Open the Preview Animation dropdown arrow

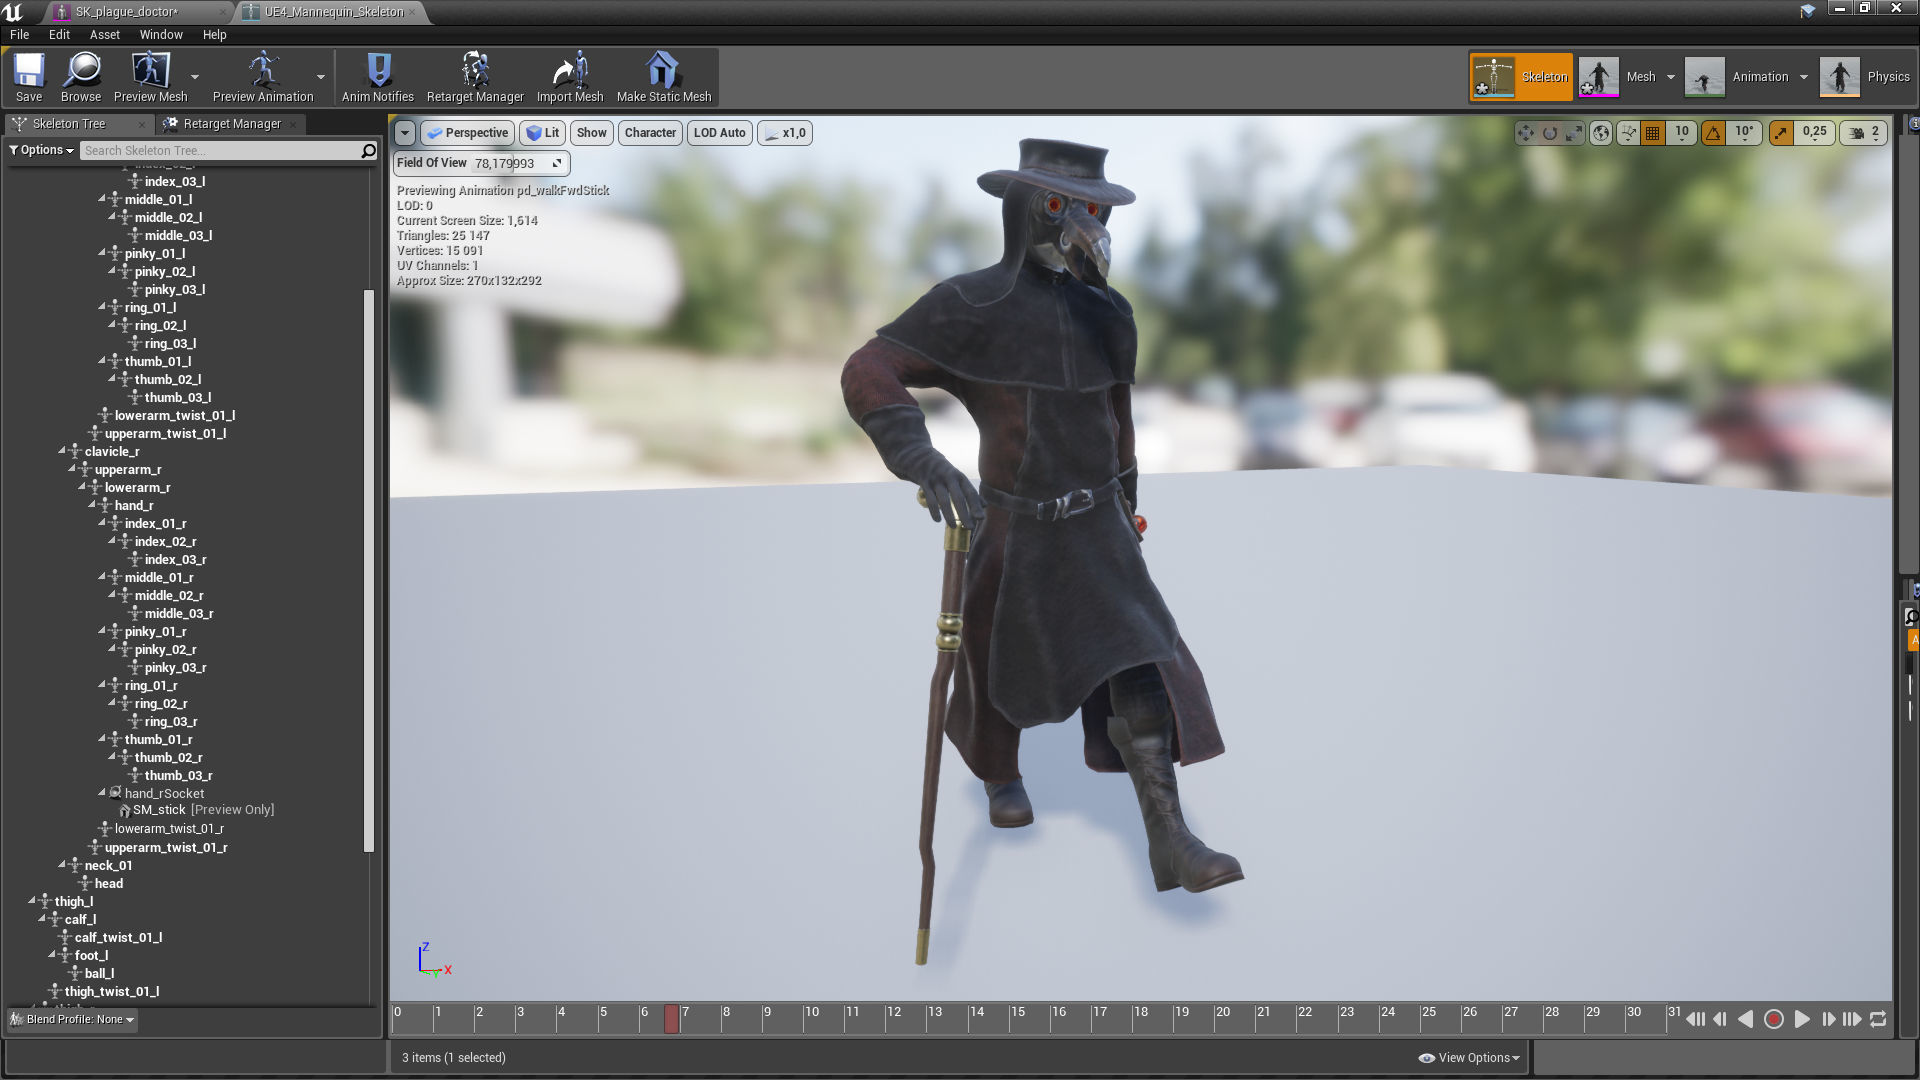tap(321, 77)
